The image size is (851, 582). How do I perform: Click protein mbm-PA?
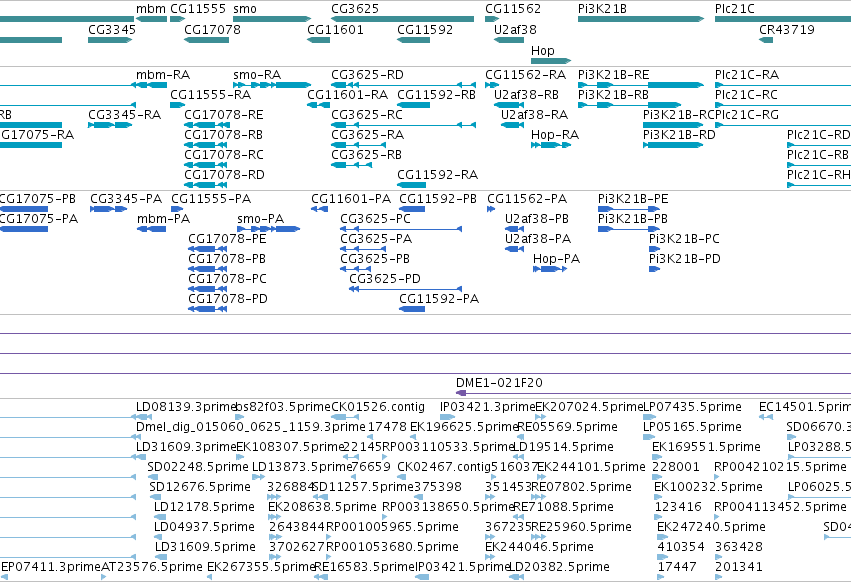(151, 229)
